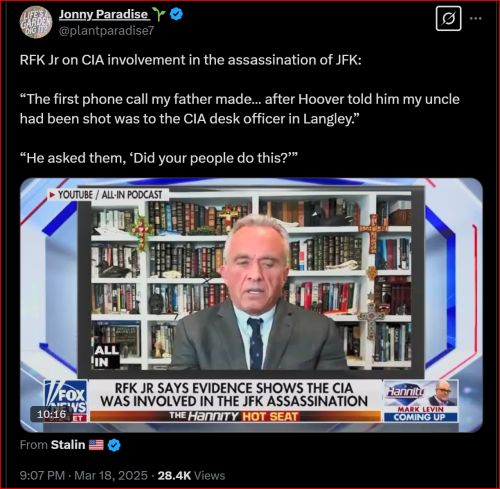Open the three-dot more options menu
Screen dimensions: 500x489
(475, 19)
